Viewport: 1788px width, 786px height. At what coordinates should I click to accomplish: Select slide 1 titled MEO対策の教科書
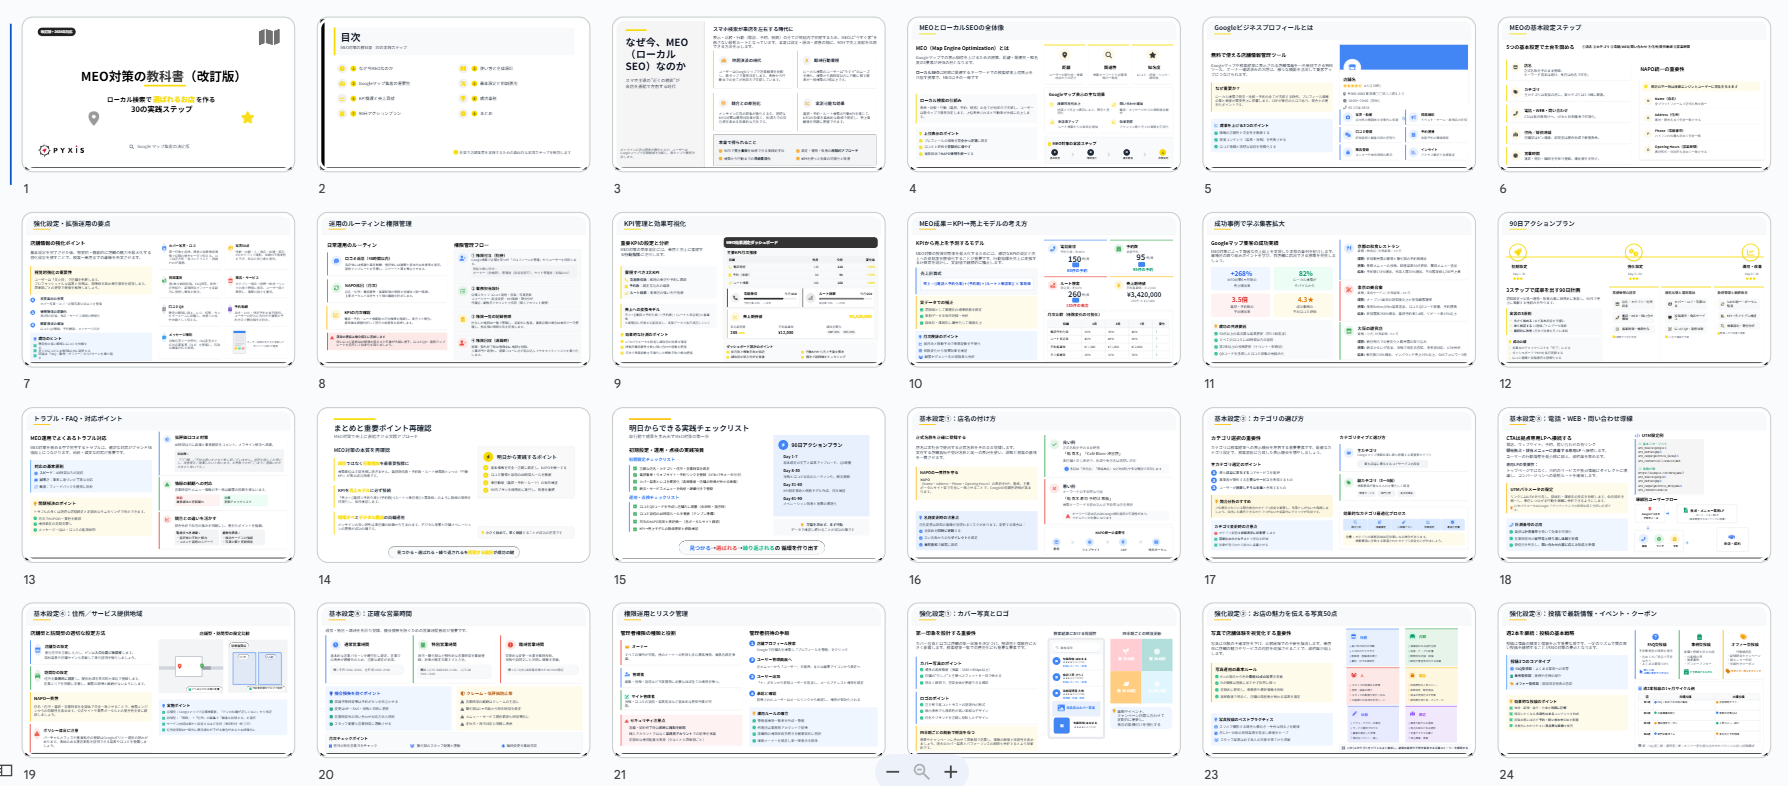click(158, 94)
